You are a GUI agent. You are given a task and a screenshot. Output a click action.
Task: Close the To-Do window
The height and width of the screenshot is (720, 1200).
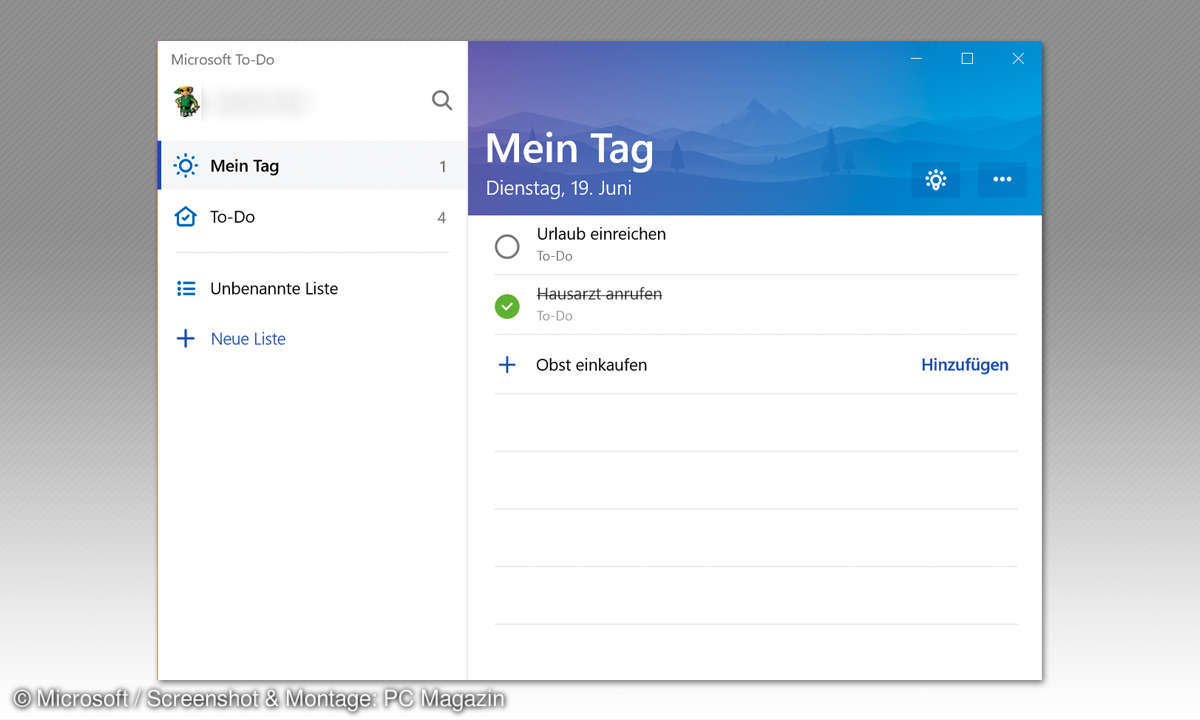coord(1018,59)
